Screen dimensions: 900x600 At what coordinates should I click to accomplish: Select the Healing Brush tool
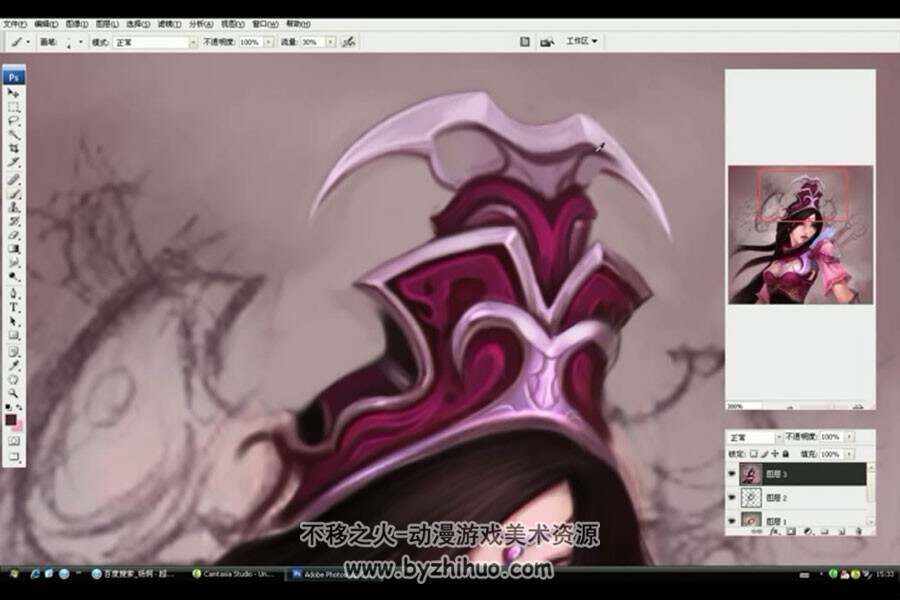click(x=13, y=180)
